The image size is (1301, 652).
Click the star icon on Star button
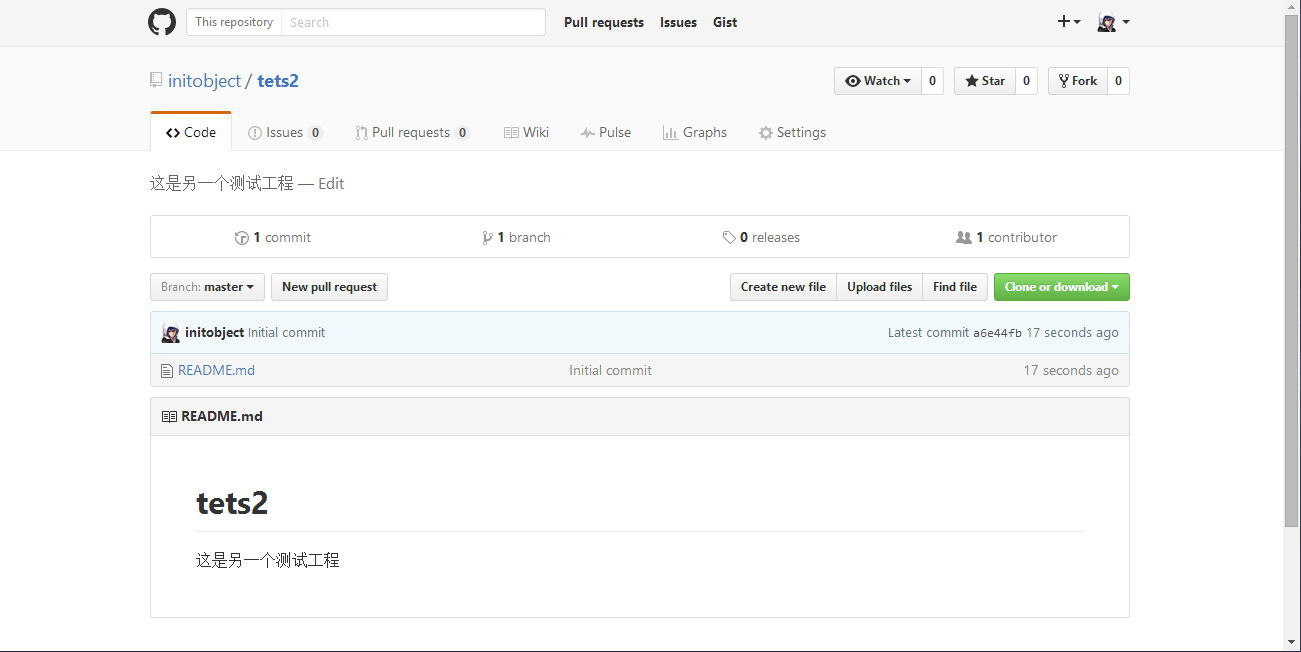[x=971, y=81]
